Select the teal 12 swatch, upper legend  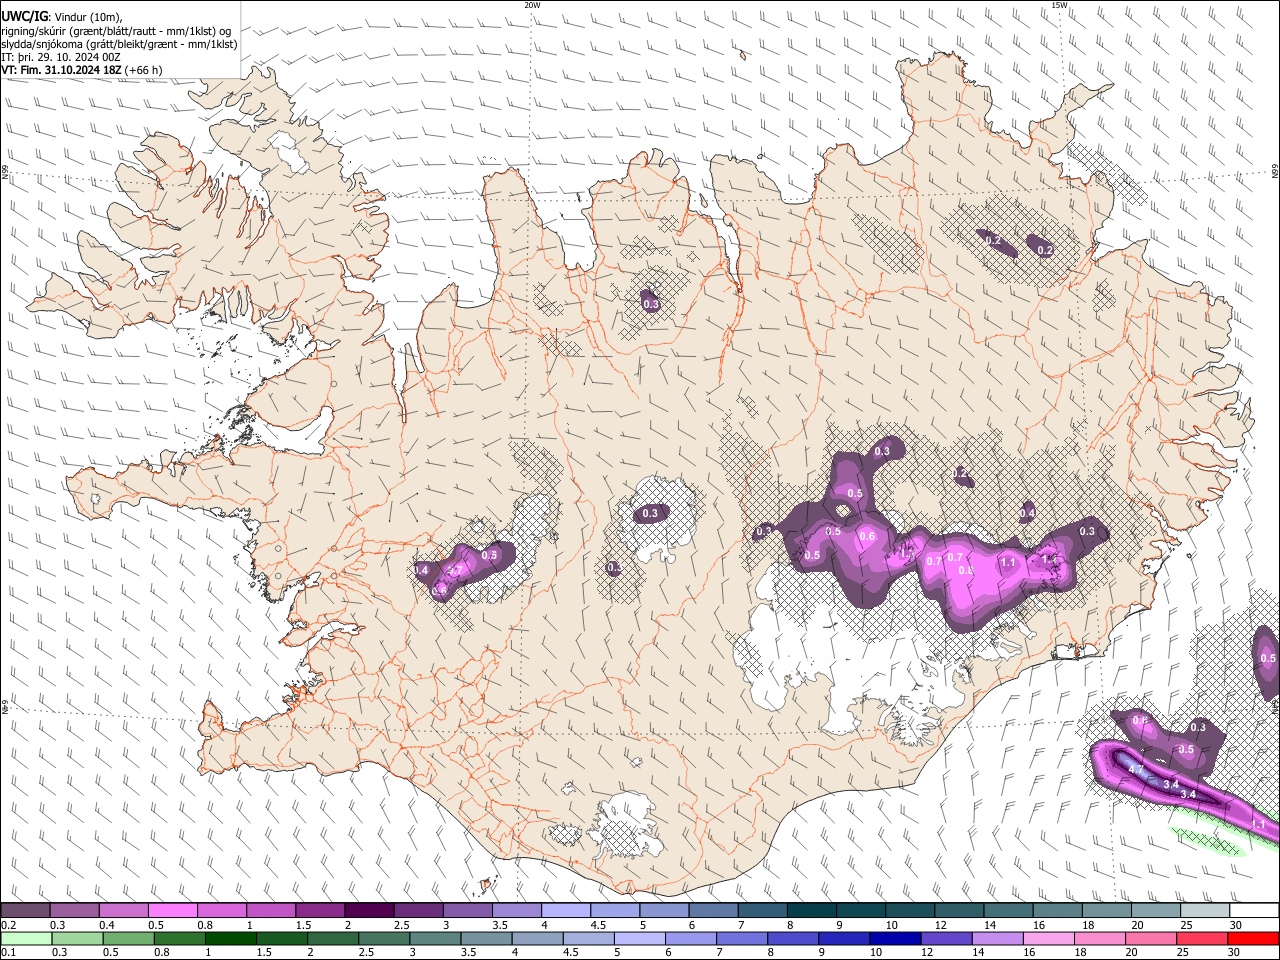point(960,910)
